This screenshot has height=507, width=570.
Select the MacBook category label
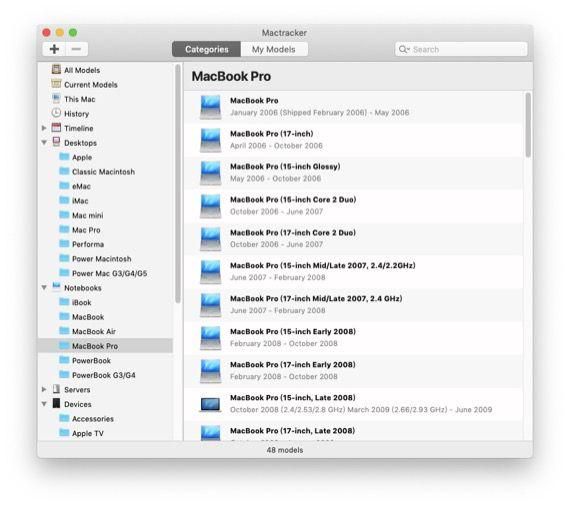point(88,317)
